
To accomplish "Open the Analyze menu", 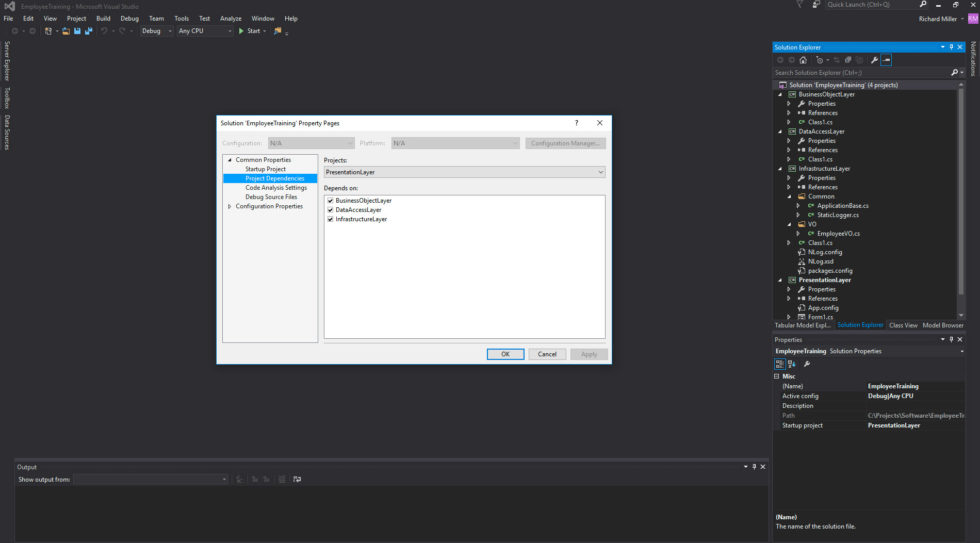I will pos(231,19).
